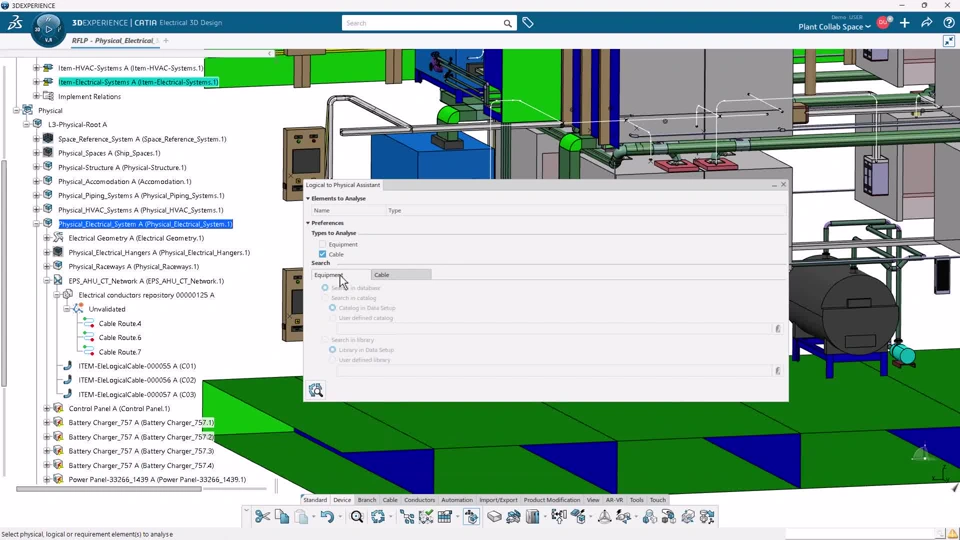Expand the Control Panel A node
Screen dimensions: 960x540
(x=47, y=408)
